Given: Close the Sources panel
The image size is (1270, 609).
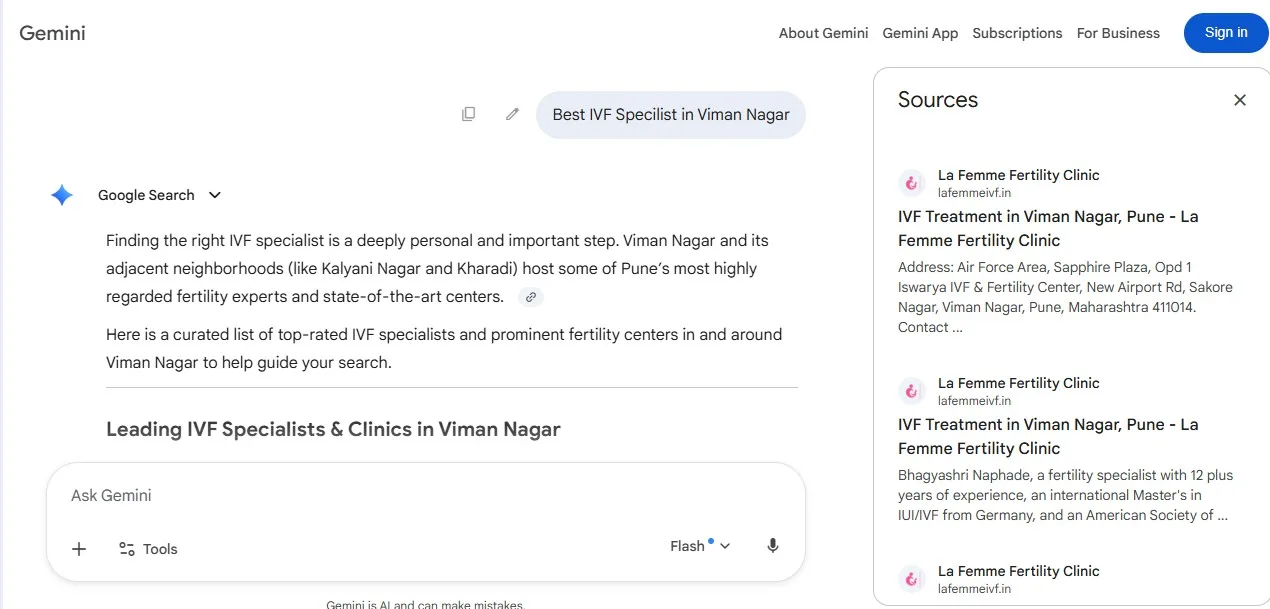Looking at the screenshot, I should [1240, 100].
